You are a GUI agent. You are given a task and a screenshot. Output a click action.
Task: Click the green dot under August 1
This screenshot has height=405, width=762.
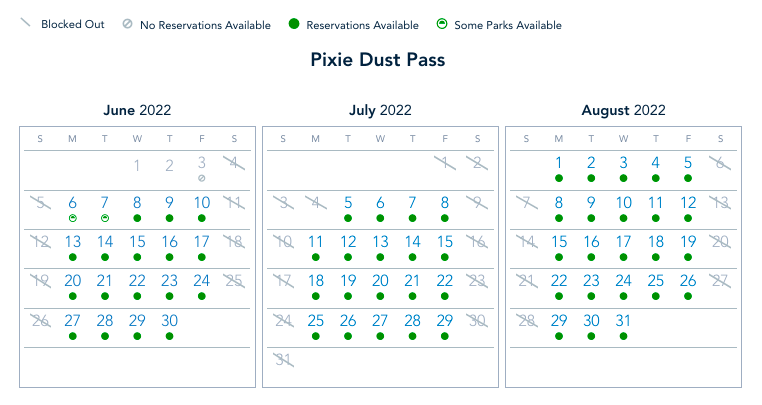[x=559, y=178]
